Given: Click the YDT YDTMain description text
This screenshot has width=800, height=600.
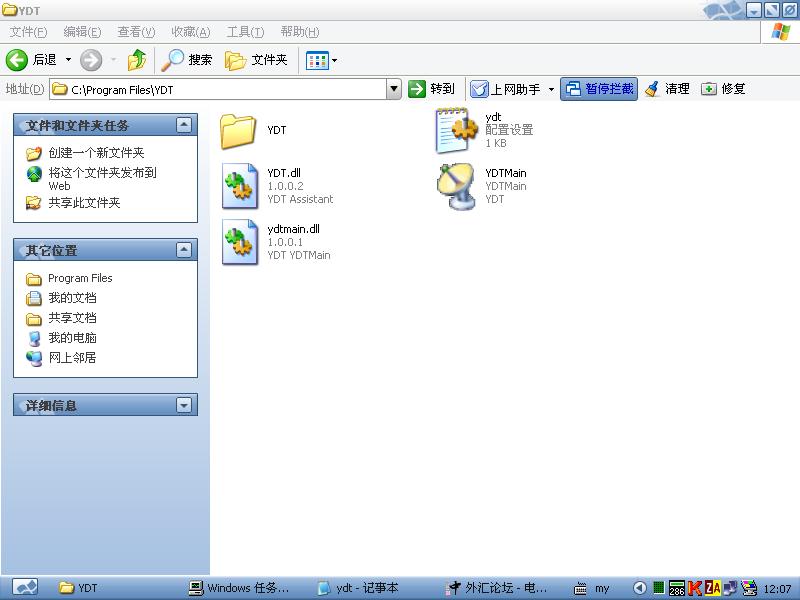Looking at the screenshot, I should point(299,255).
